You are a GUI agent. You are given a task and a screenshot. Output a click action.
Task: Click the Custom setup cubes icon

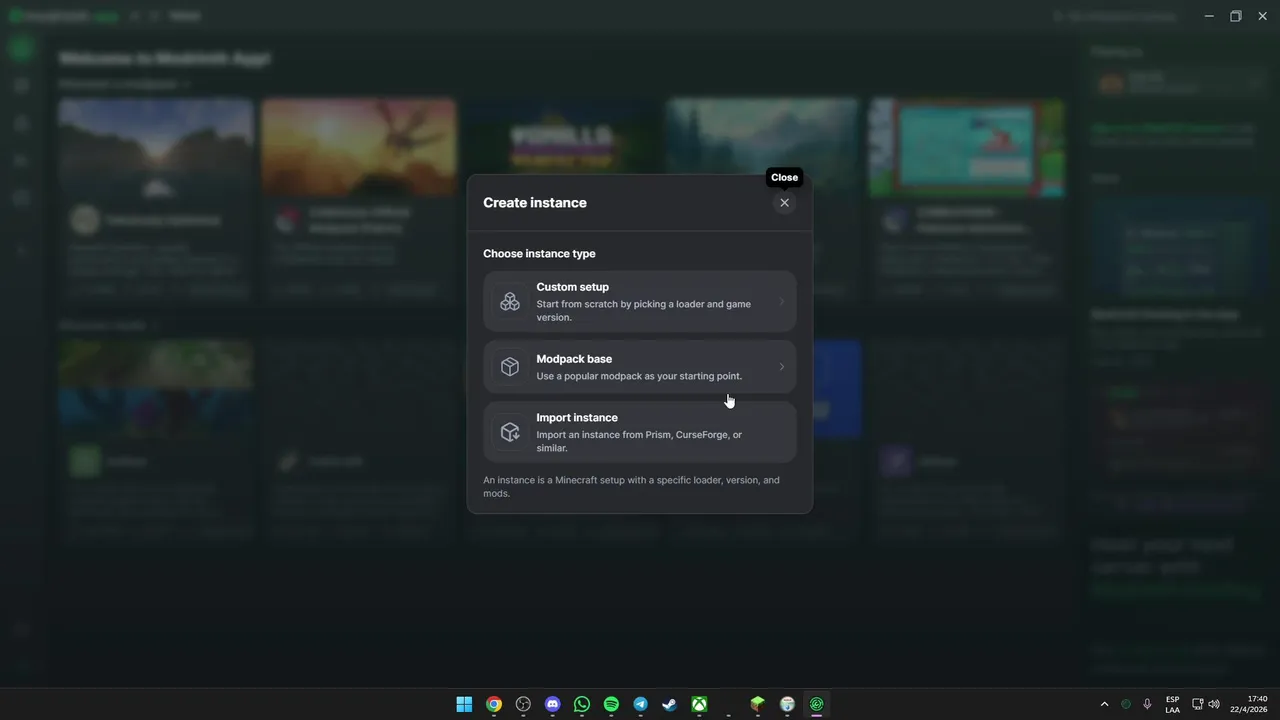pos(510,302)
